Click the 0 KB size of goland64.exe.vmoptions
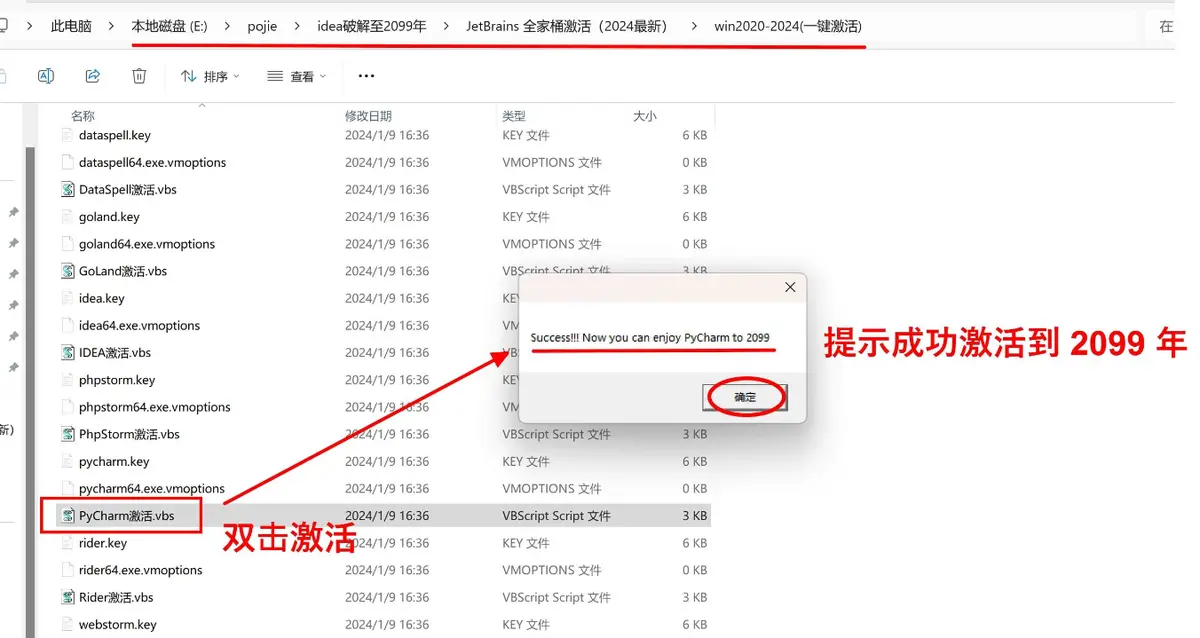This screenshot has height=638, width=1200. (x=695, y=244)
